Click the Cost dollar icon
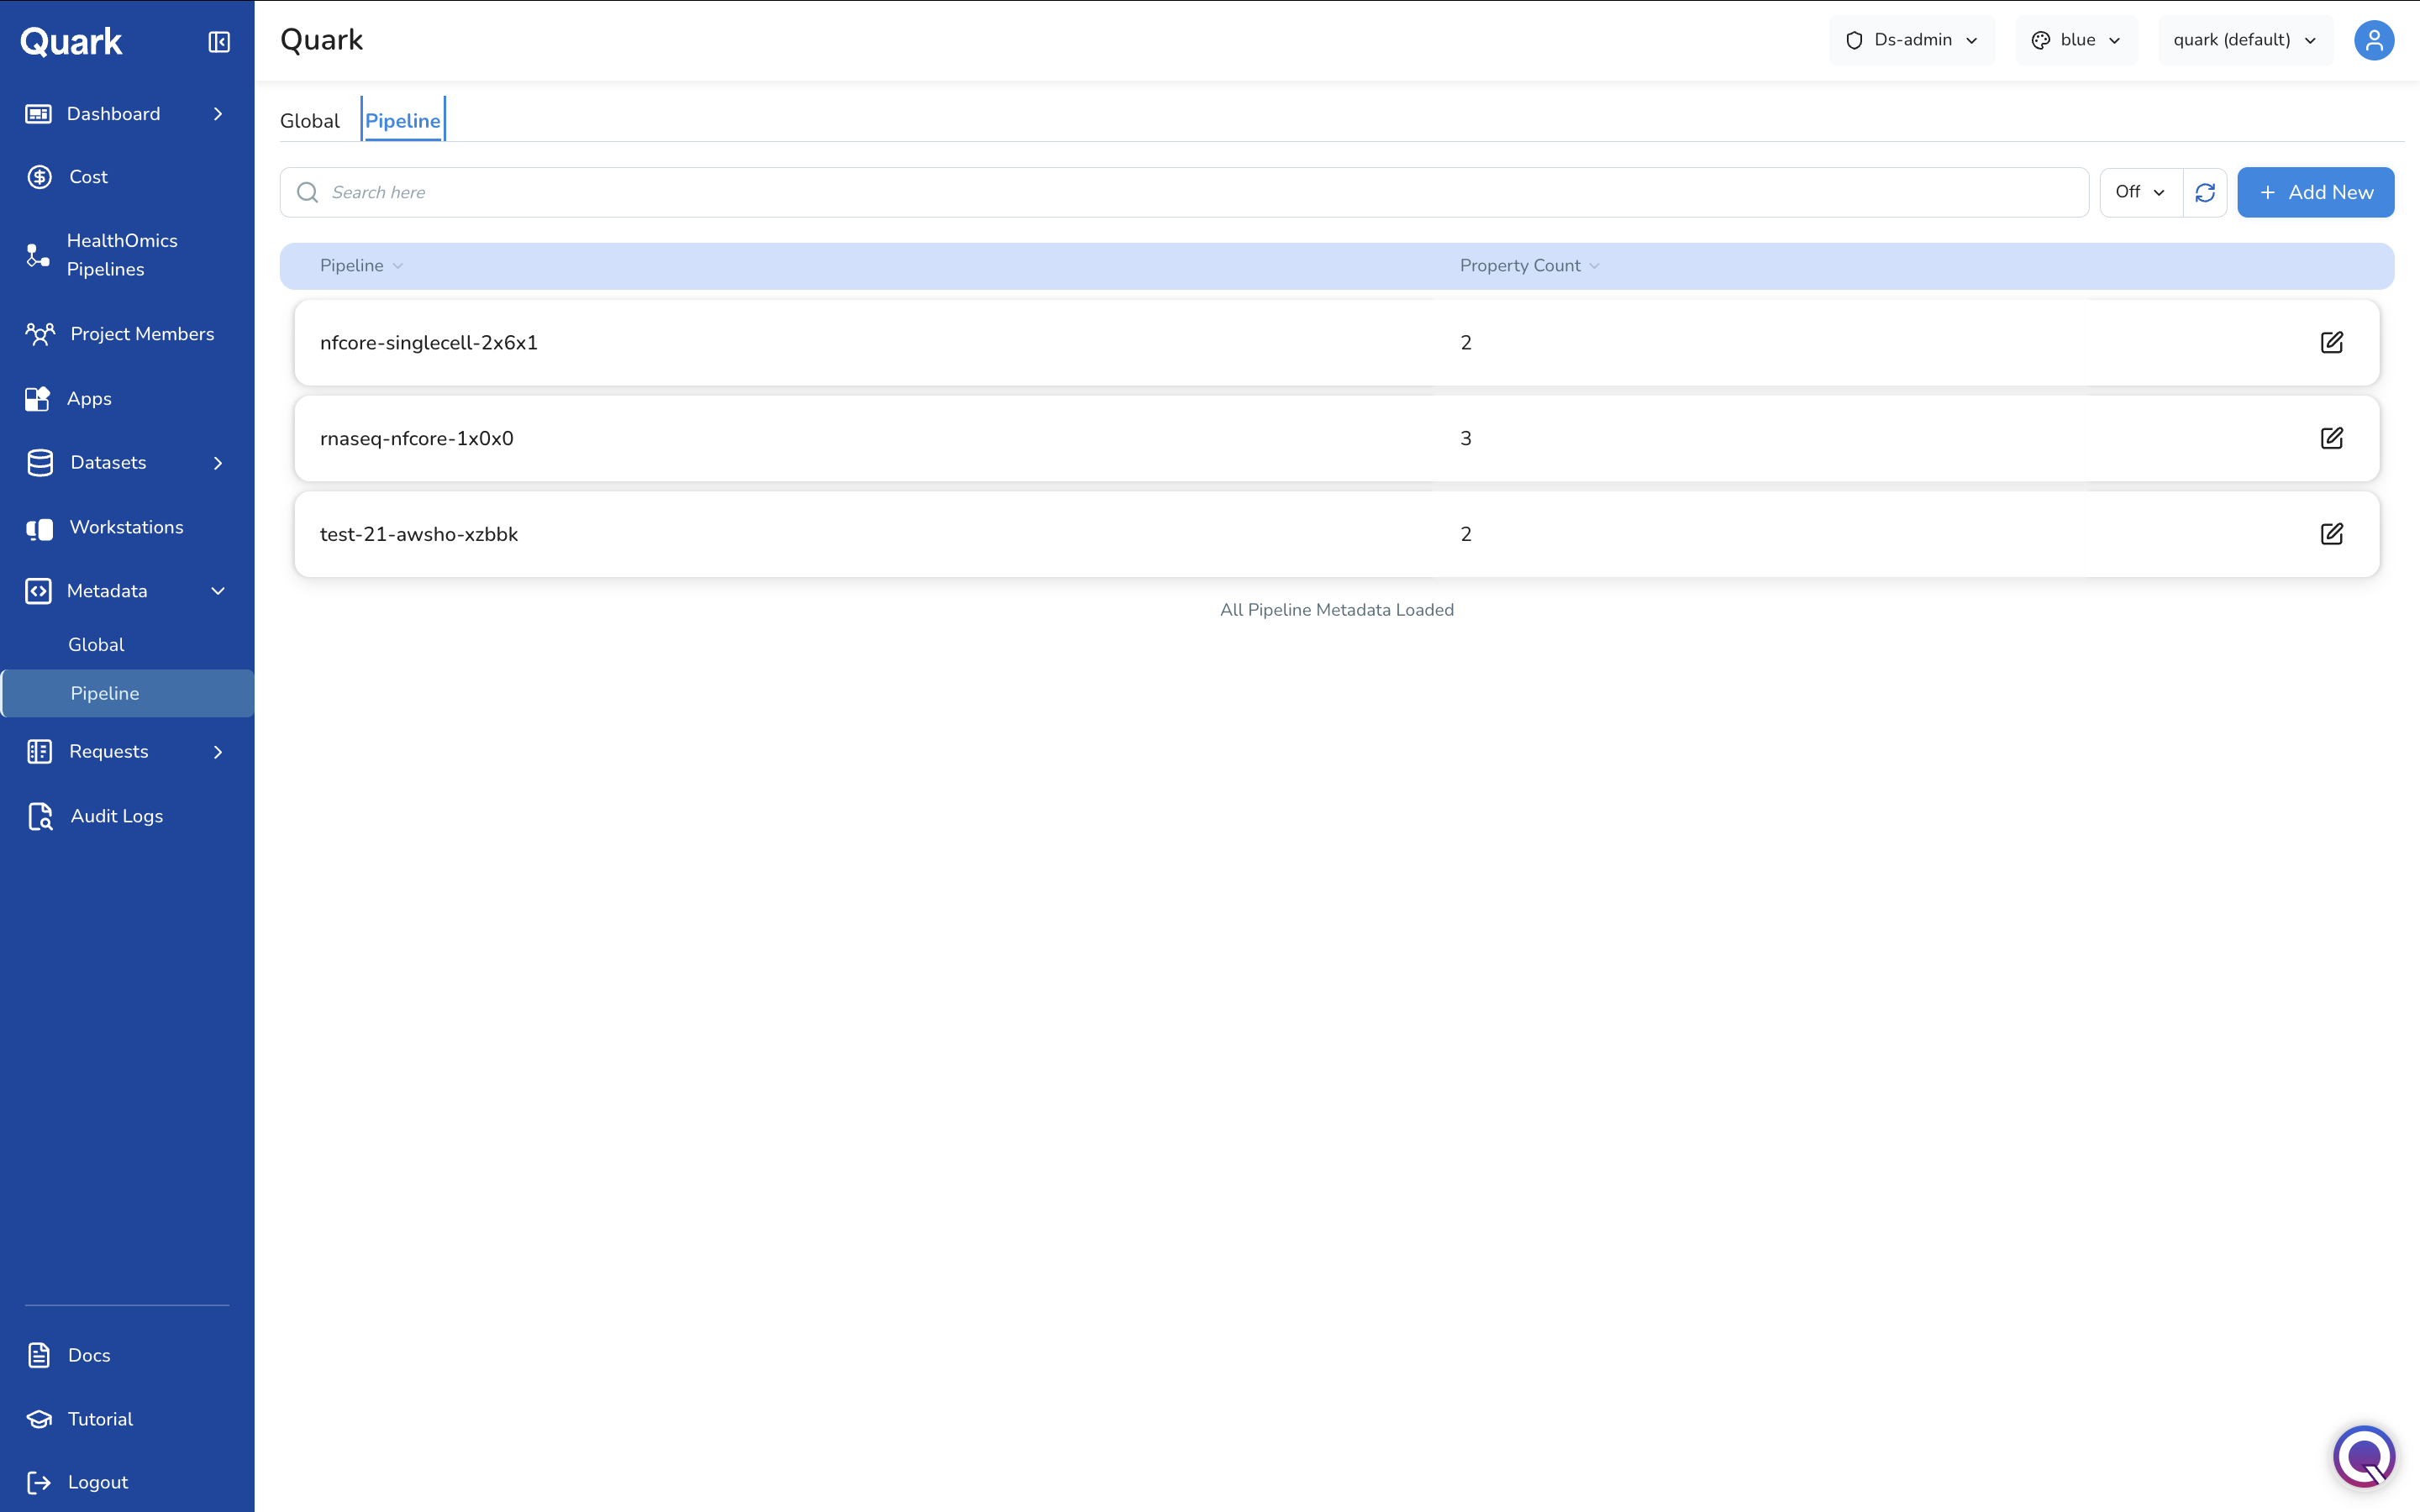The image size is (2420, 1512). point(39,177)
